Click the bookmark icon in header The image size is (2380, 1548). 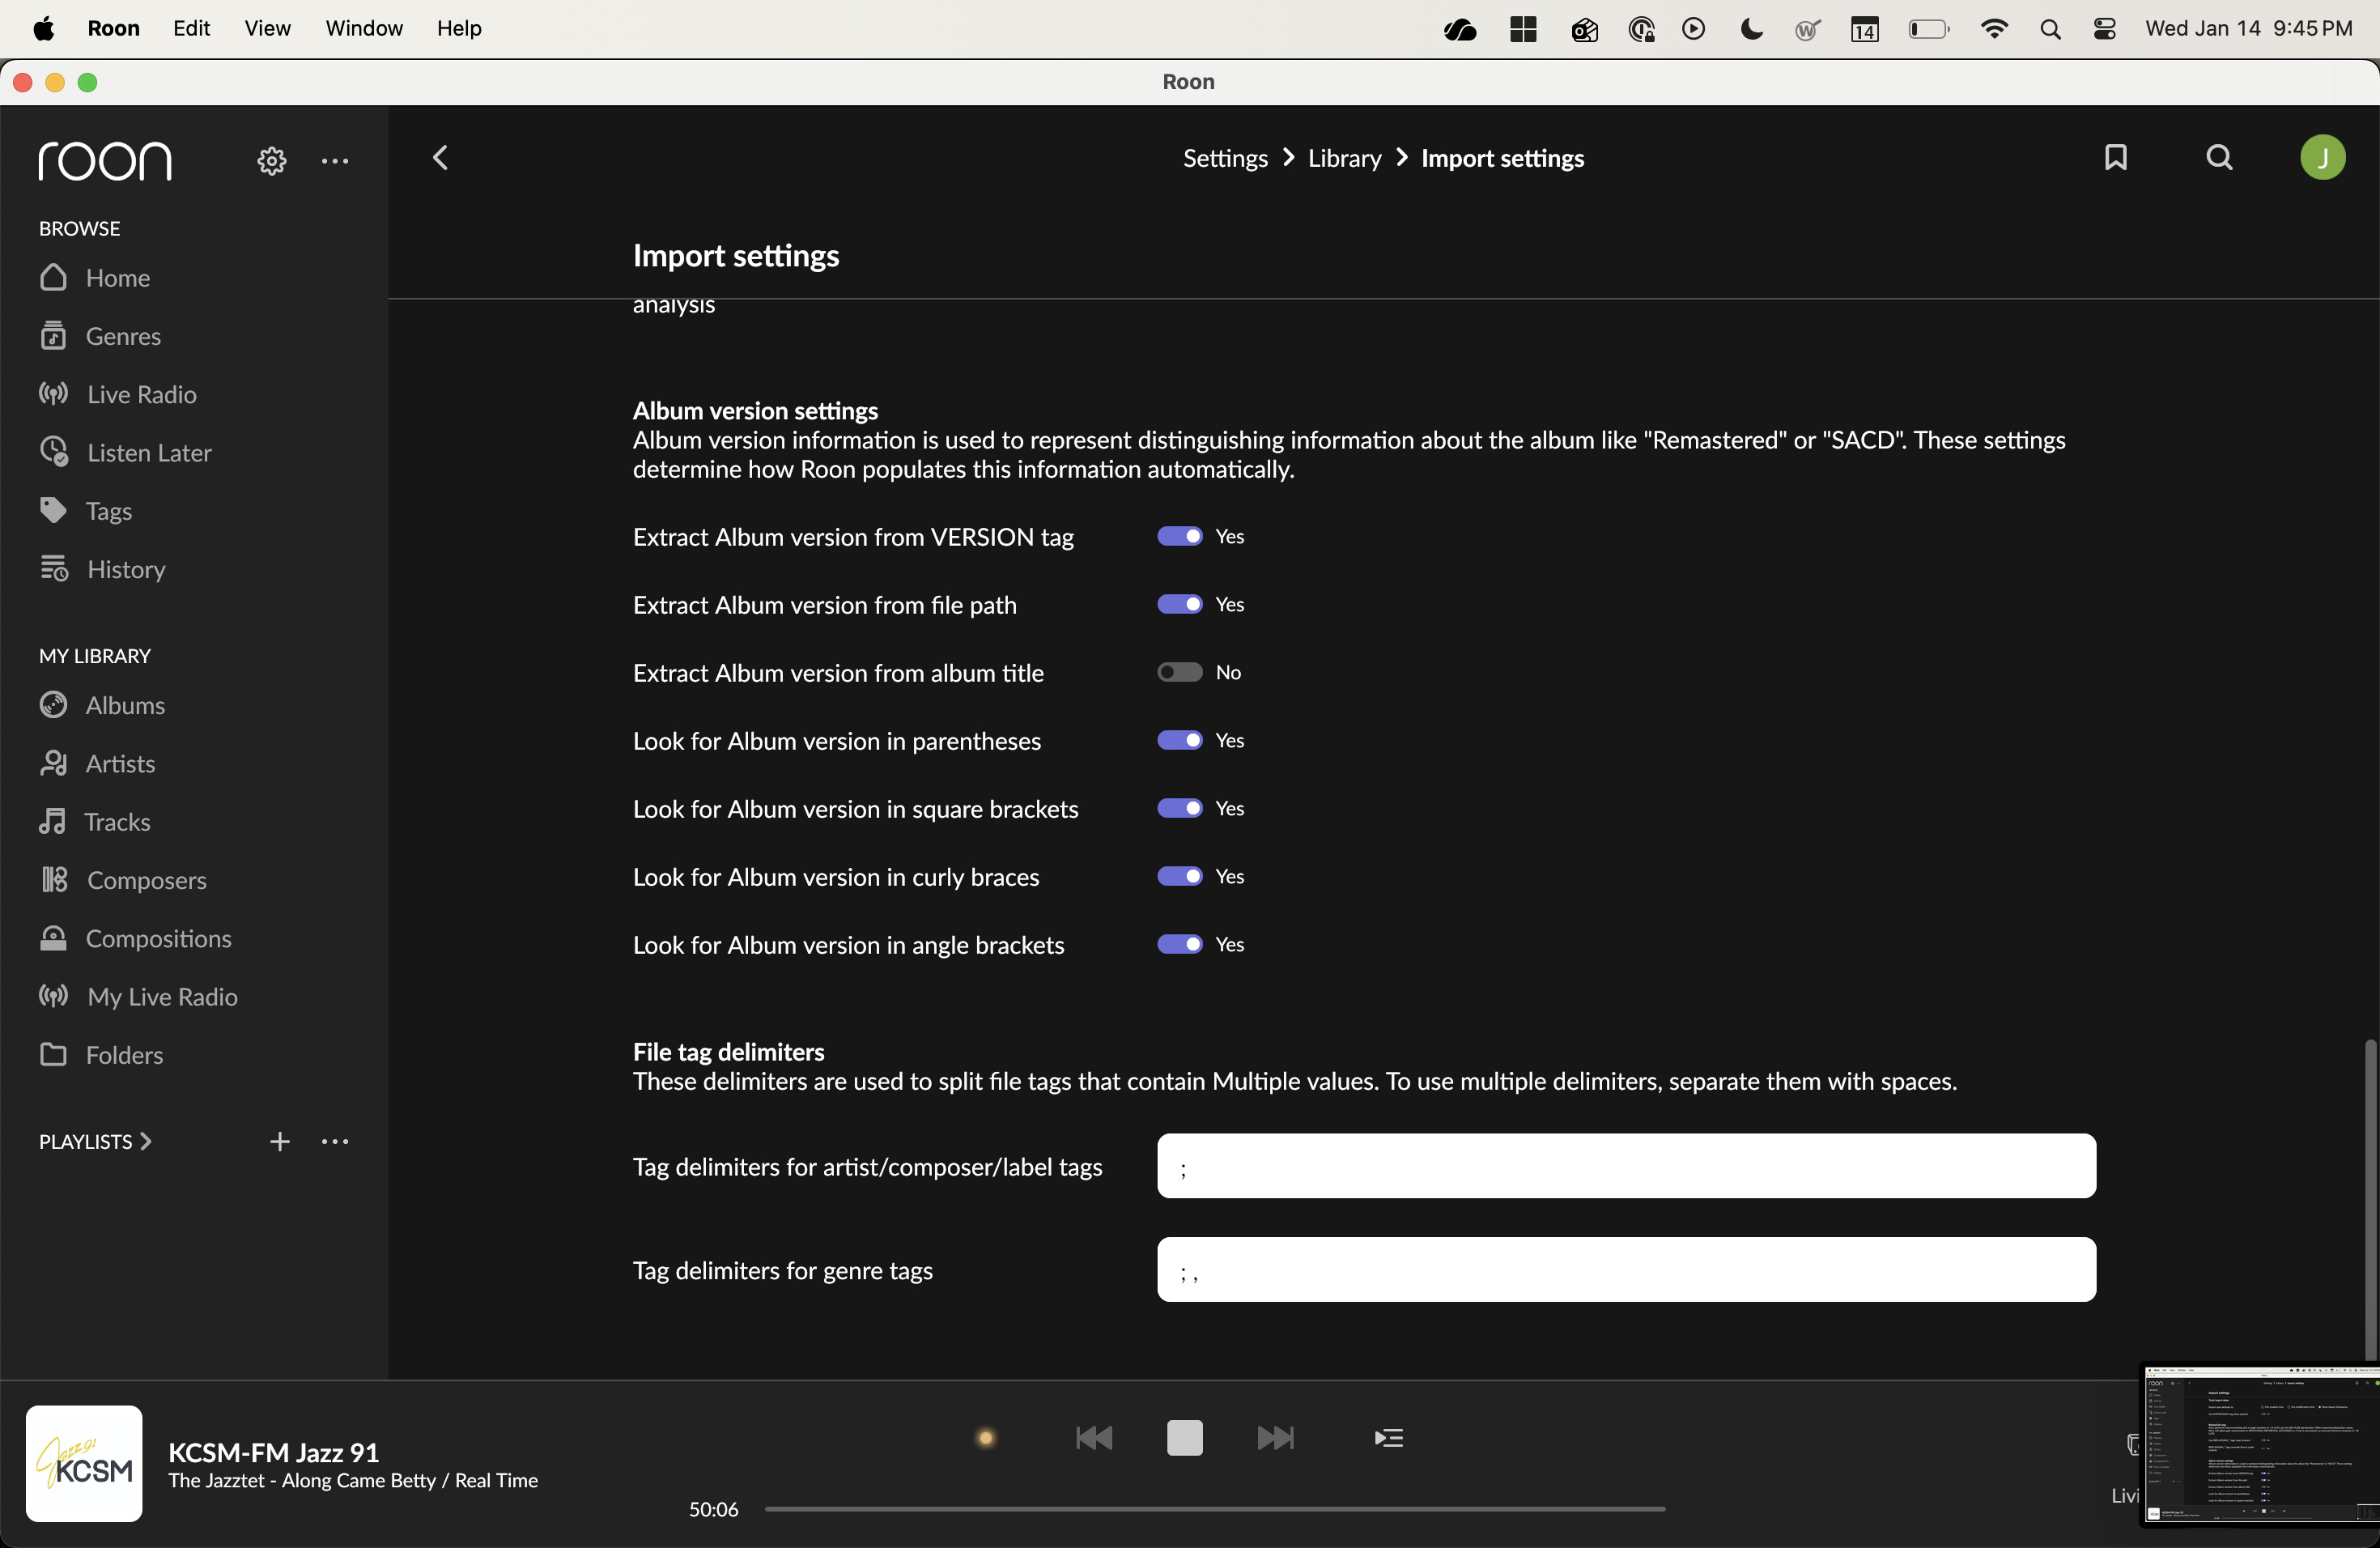point(2115,157)
